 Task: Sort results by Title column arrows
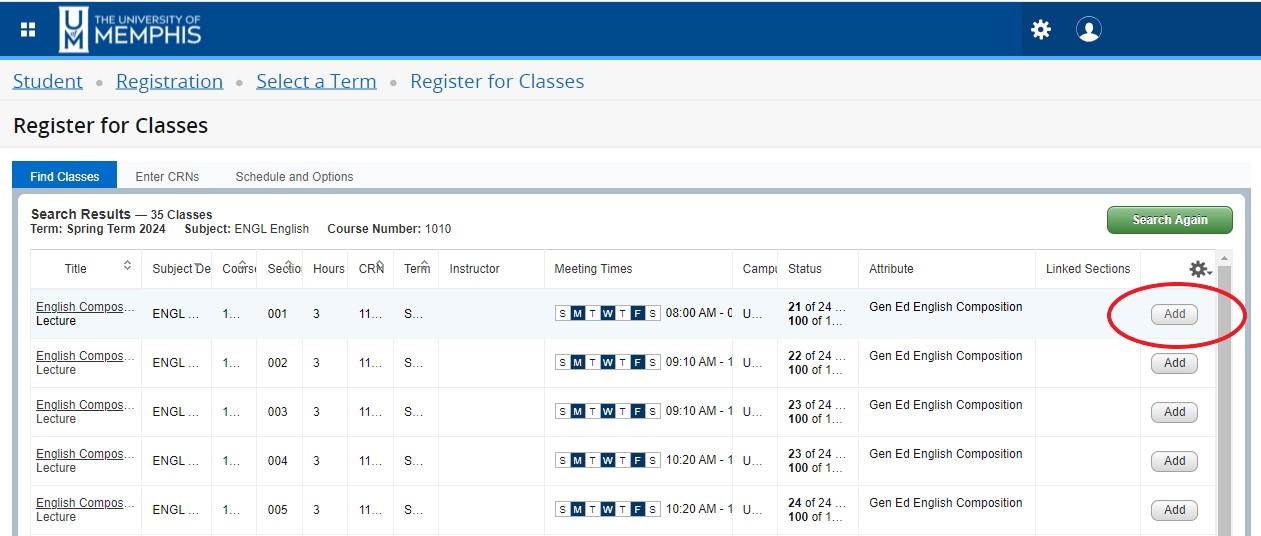[x=127, y=266]
